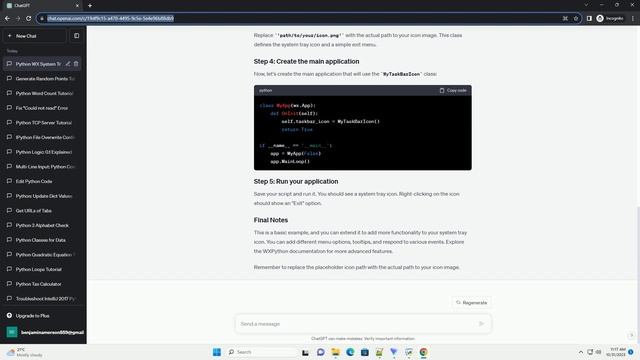
Task: Show hidden system tray icons
Action: (581, 352)
